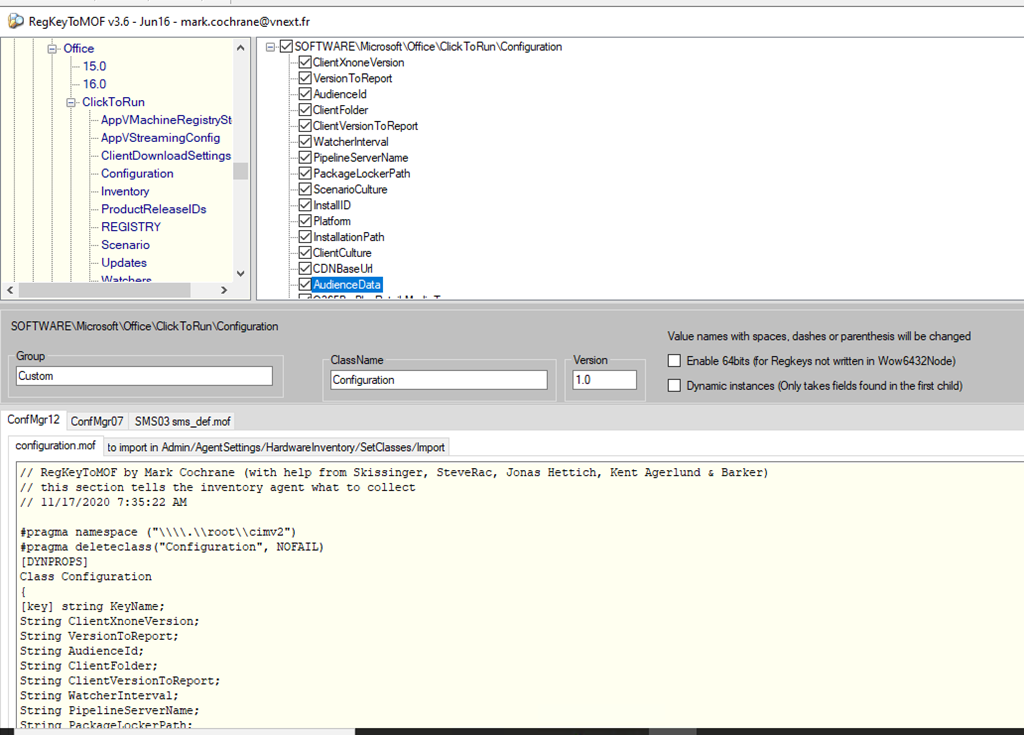Image resolution: width=1024 pixels, height=735 pixels.
Task: Click the tree scrollbar up arrow
Action: click(x=240, y=48)
